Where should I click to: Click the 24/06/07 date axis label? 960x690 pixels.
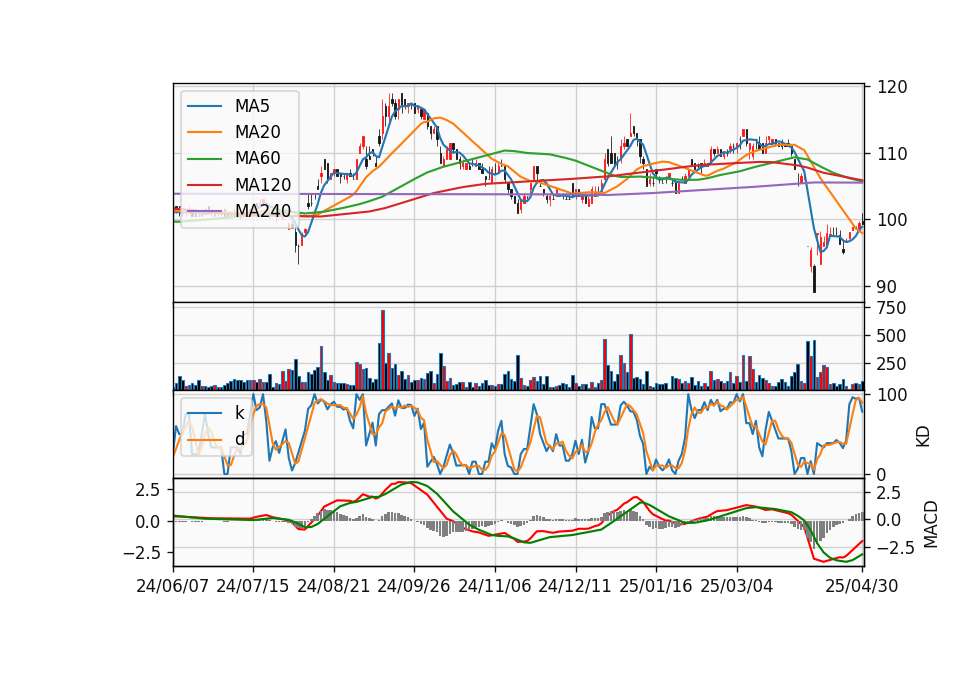click(173, 586)
